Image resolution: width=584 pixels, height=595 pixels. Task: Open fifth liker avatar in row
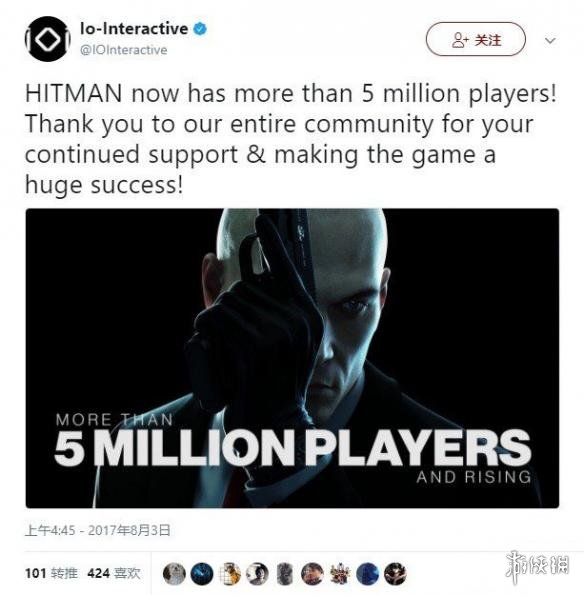[285, 573]
